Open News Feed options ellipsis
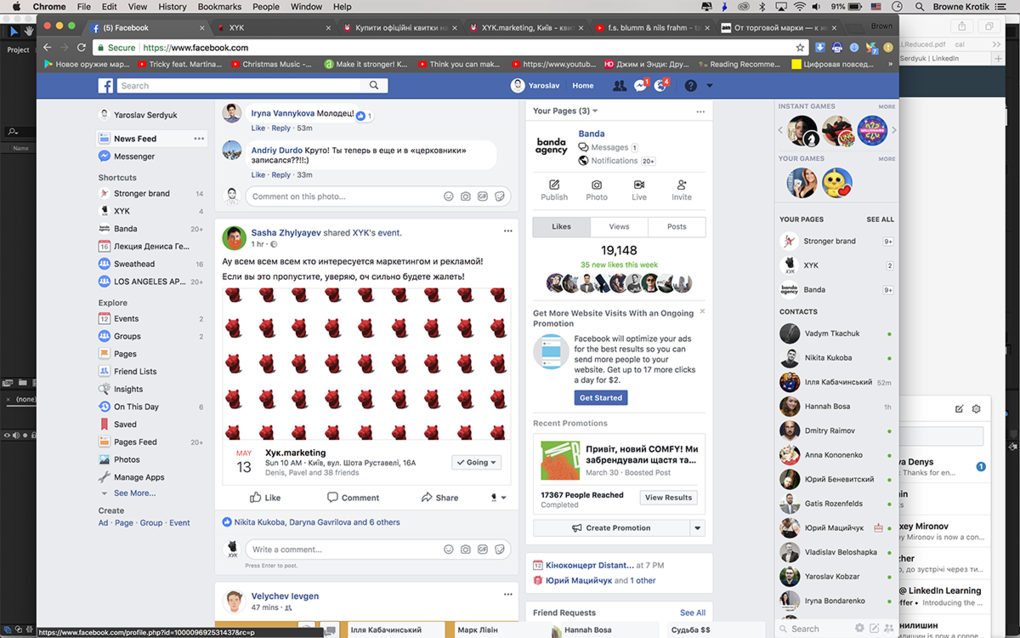Image resolution: width=1020 pixels, height=638 pixels. click(199, 139)
